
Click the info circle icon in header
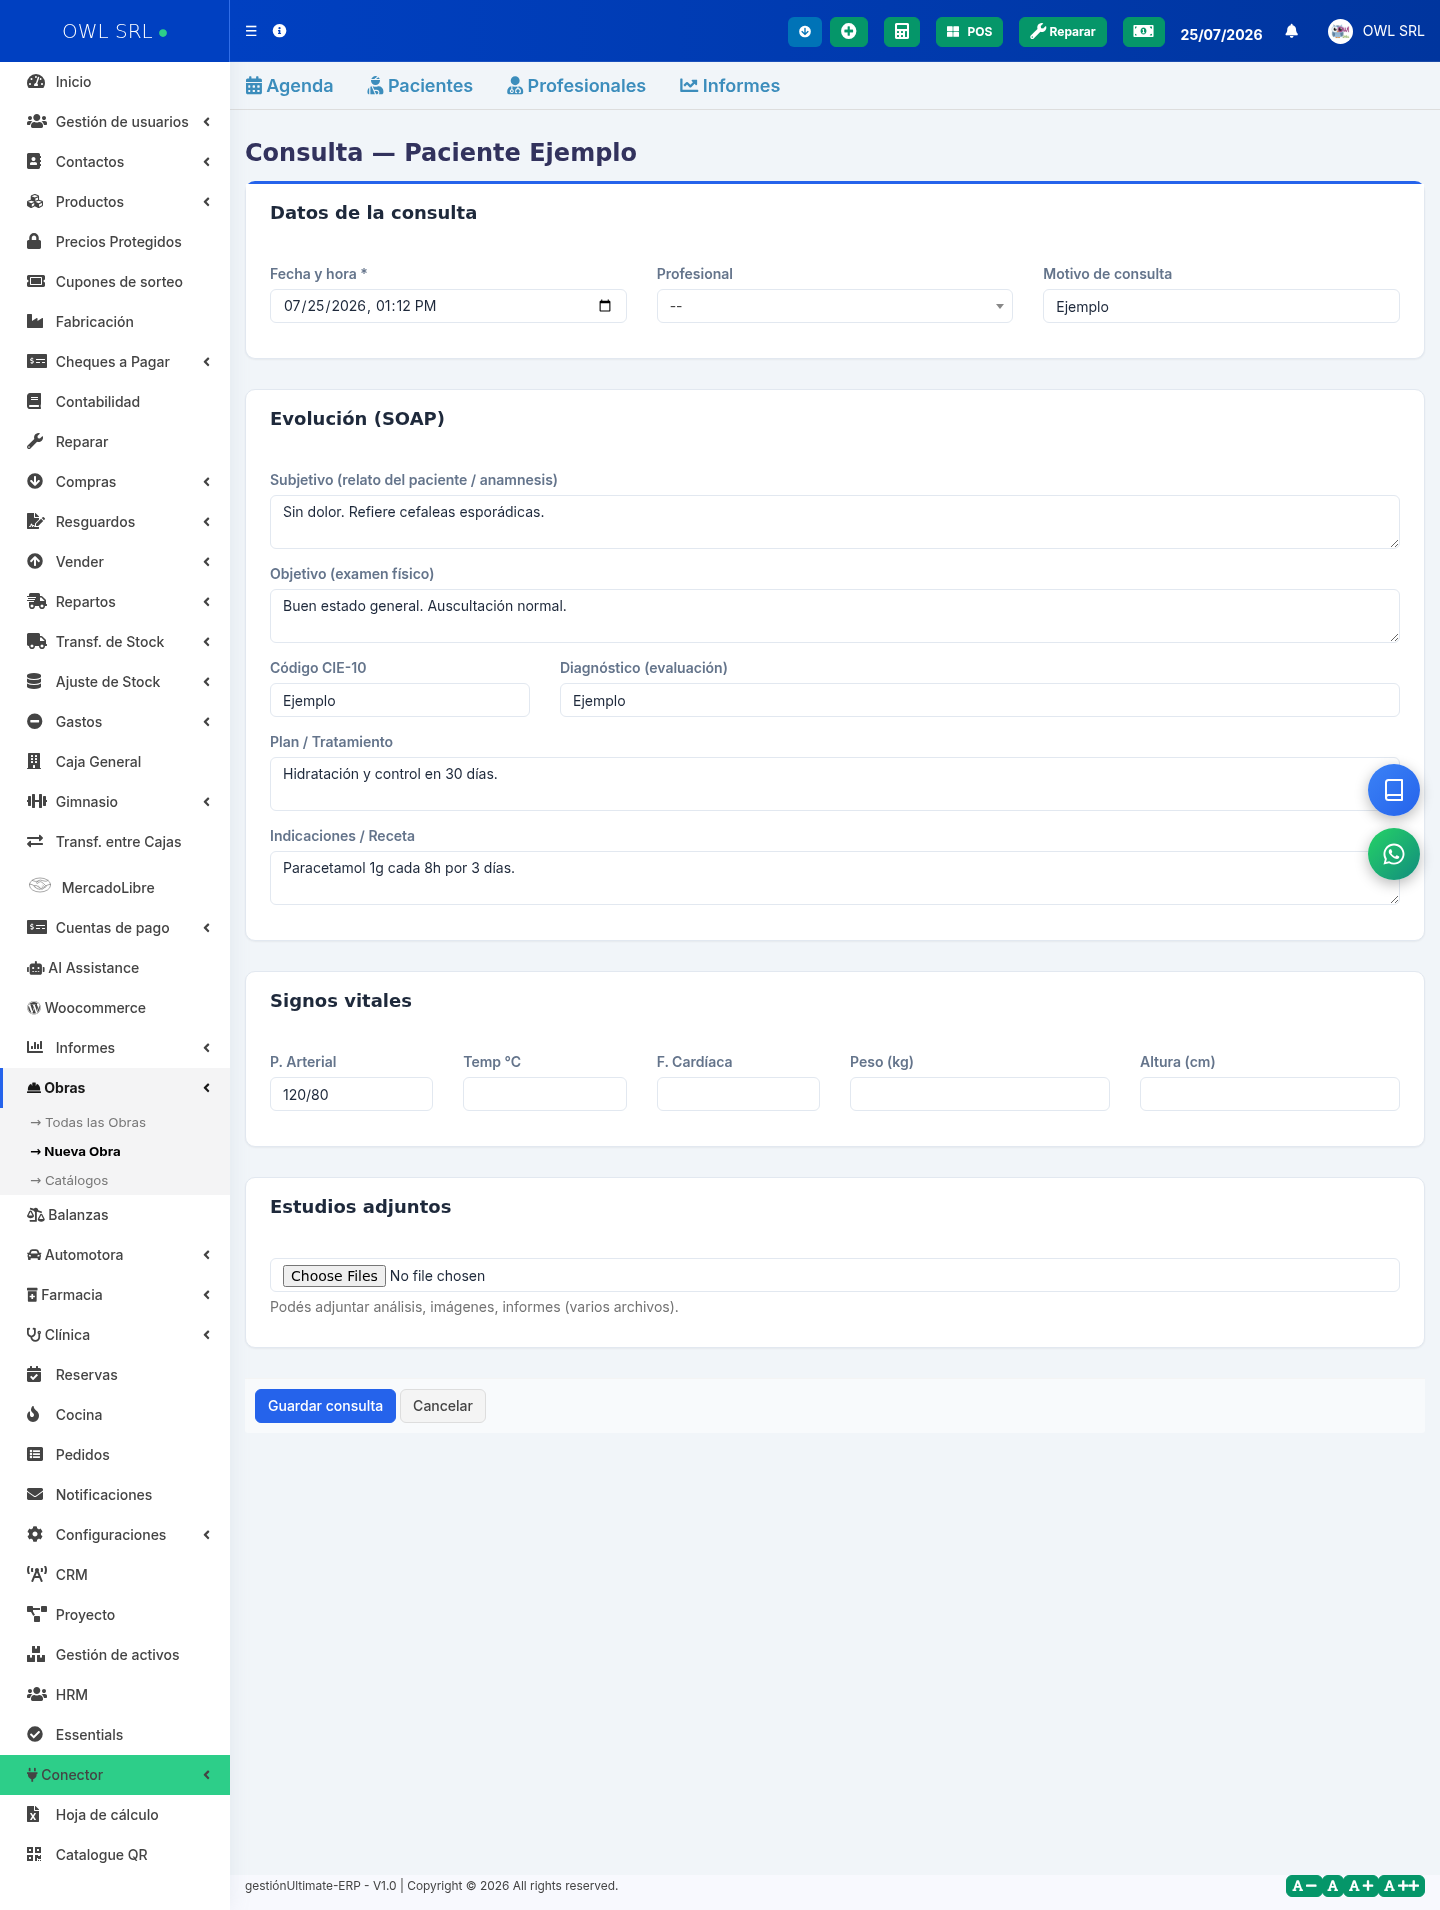[x=280, y=31]
